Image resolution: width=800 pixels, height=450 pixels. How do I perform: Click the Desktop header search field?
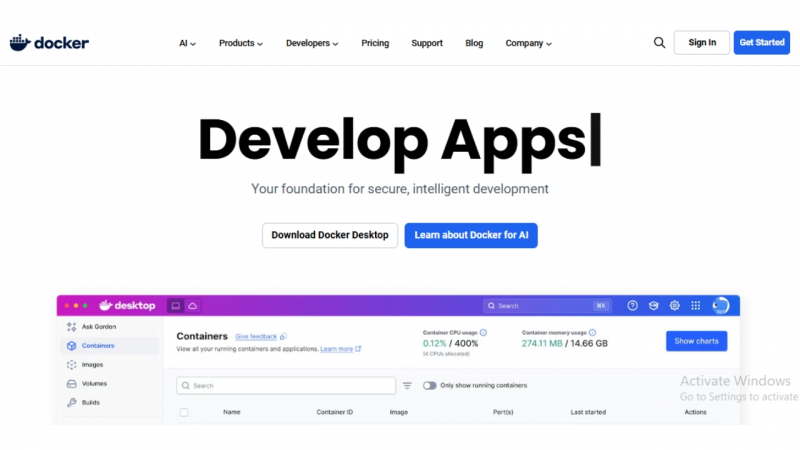(x=547, y=306)
